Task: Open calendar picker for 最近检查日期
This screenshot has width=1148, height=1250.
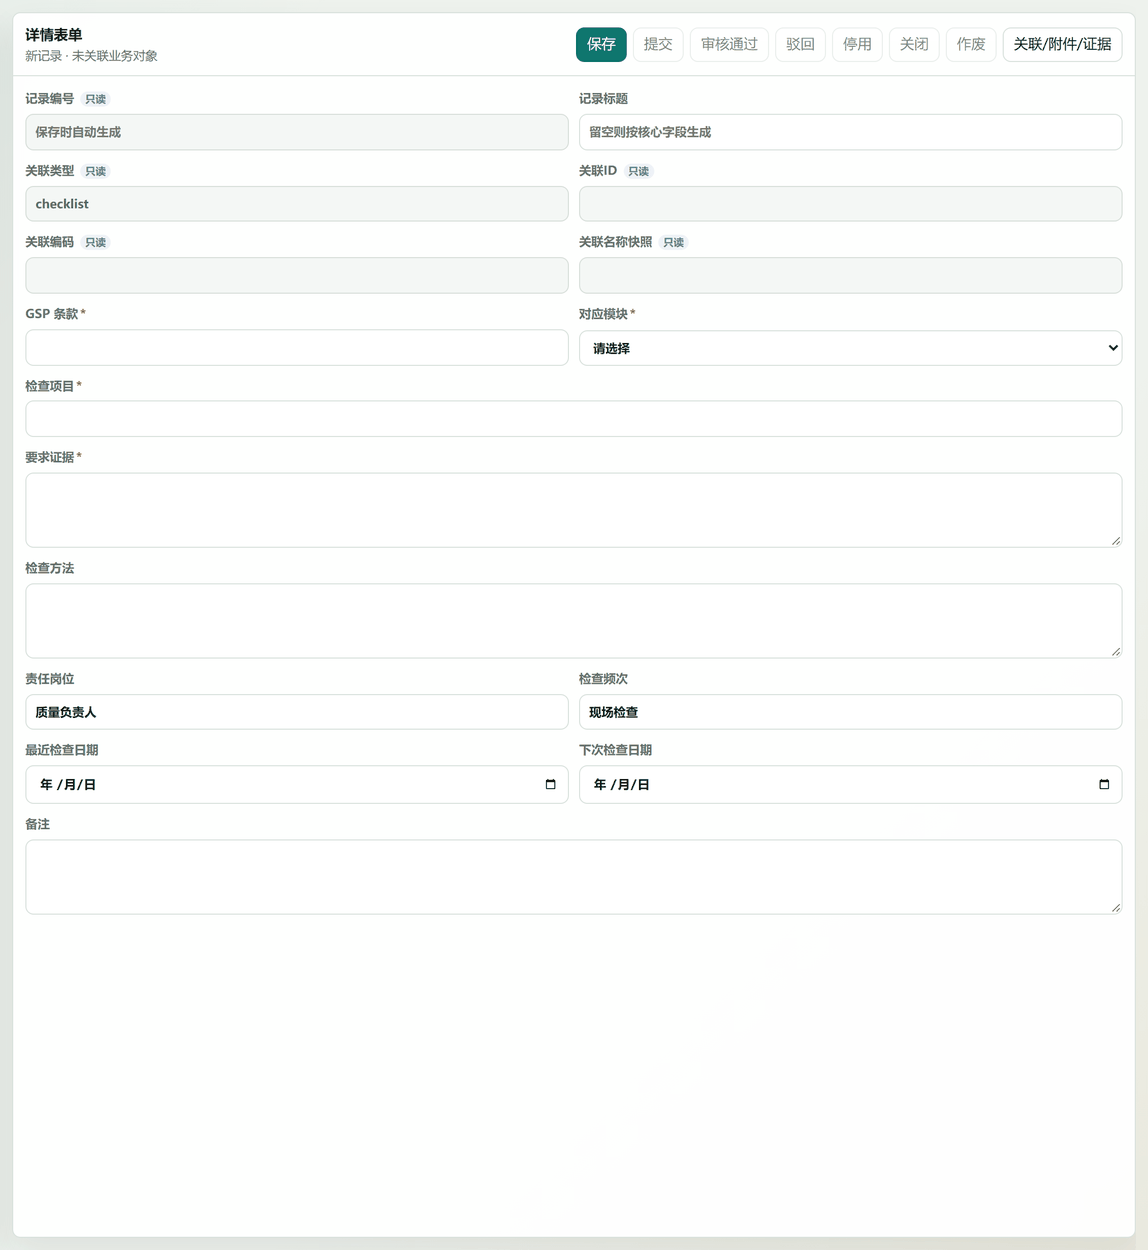Action: 550,785
